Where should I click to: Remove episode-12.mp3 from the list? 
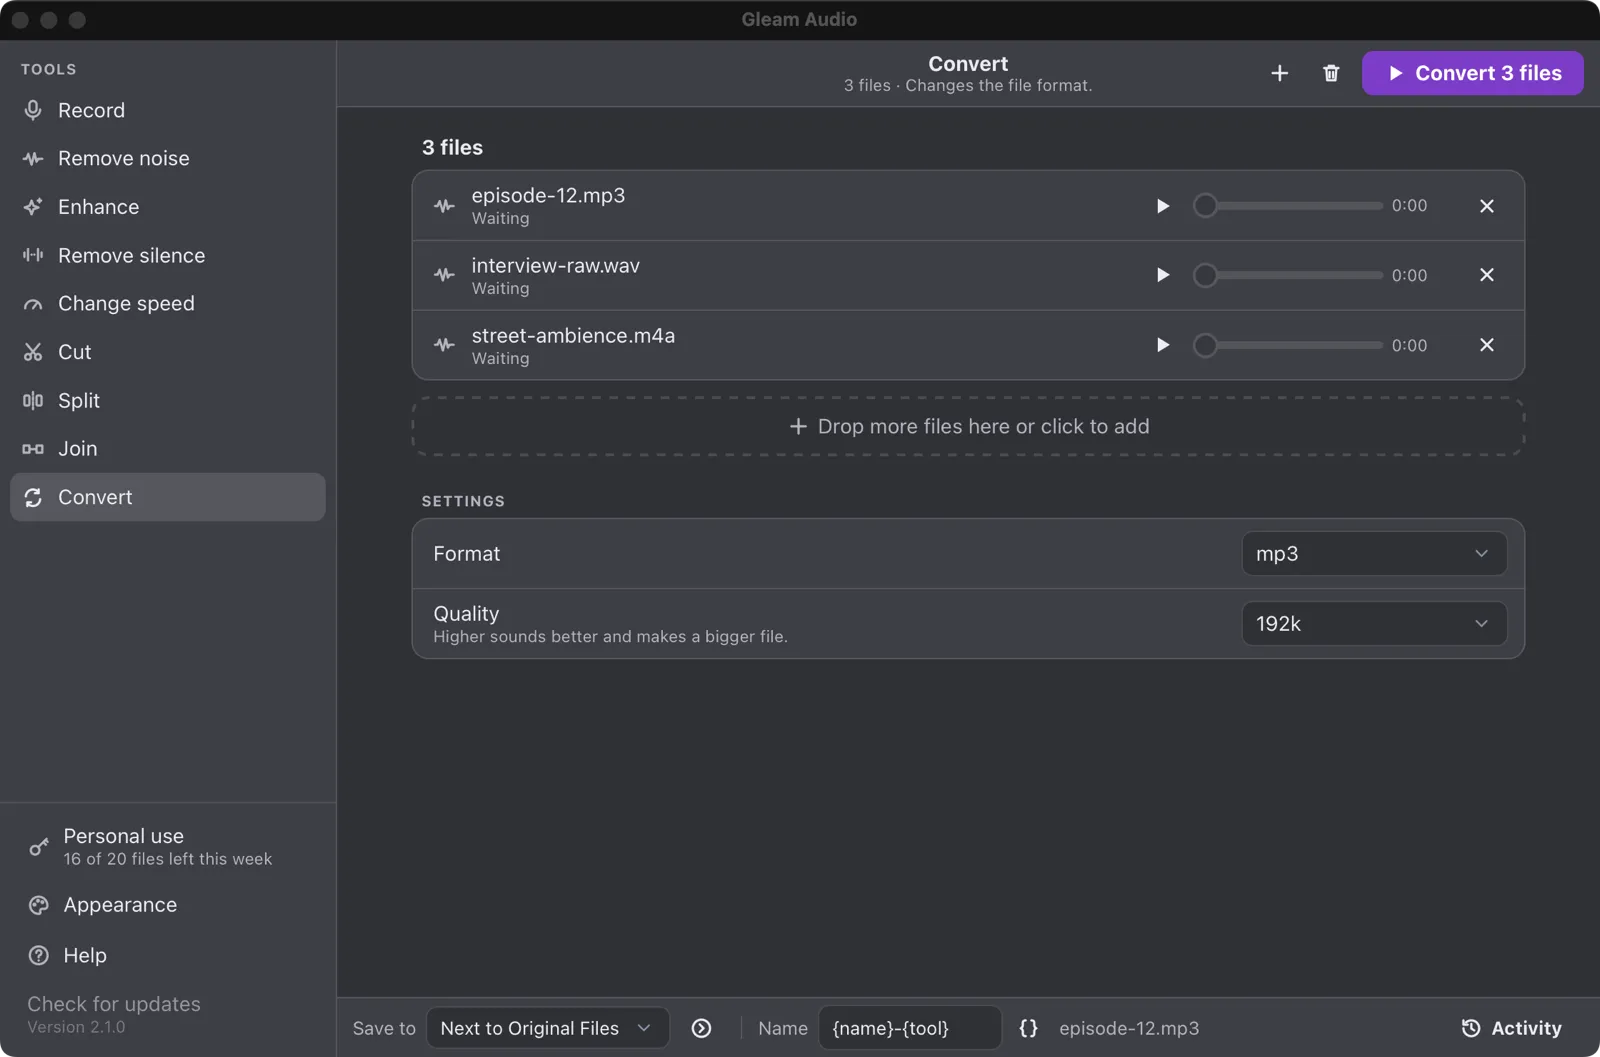tap(1487, 206)
